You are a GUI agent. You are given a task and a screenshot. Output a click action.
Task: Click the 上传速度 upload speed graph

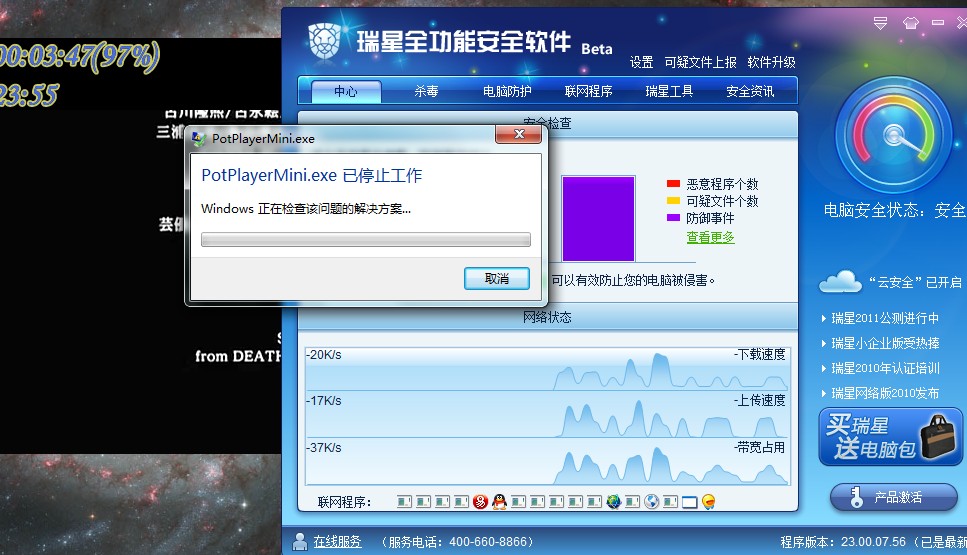pos(547,414)
